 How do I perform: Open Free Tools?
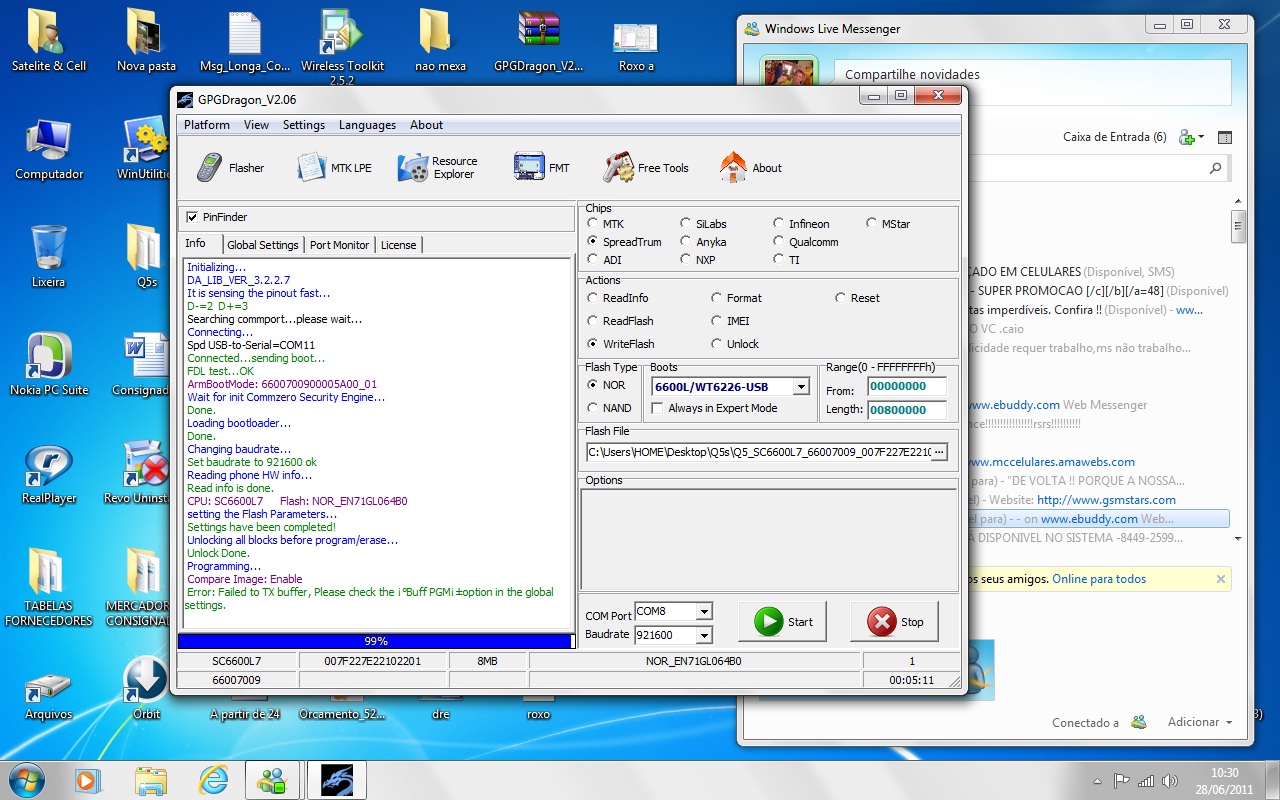646,168
